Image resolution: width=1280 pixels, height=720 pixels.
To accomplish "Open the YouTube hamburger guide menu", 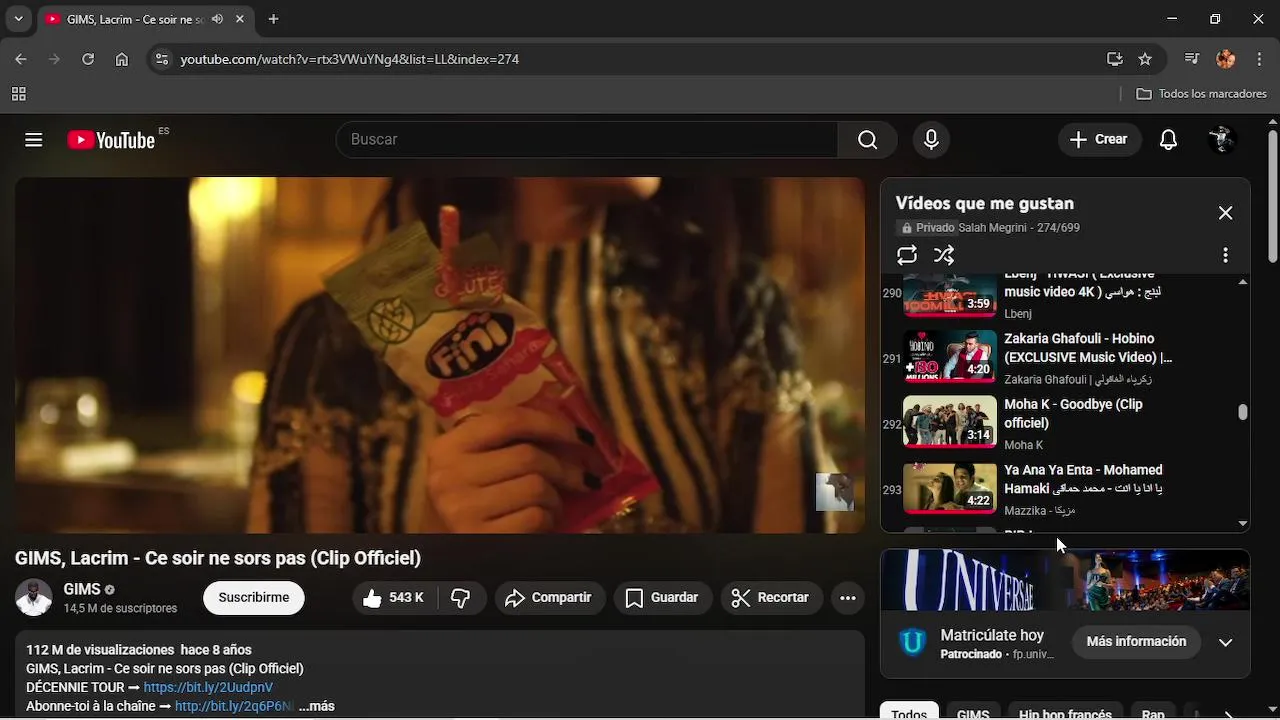I will pos(34,140).
